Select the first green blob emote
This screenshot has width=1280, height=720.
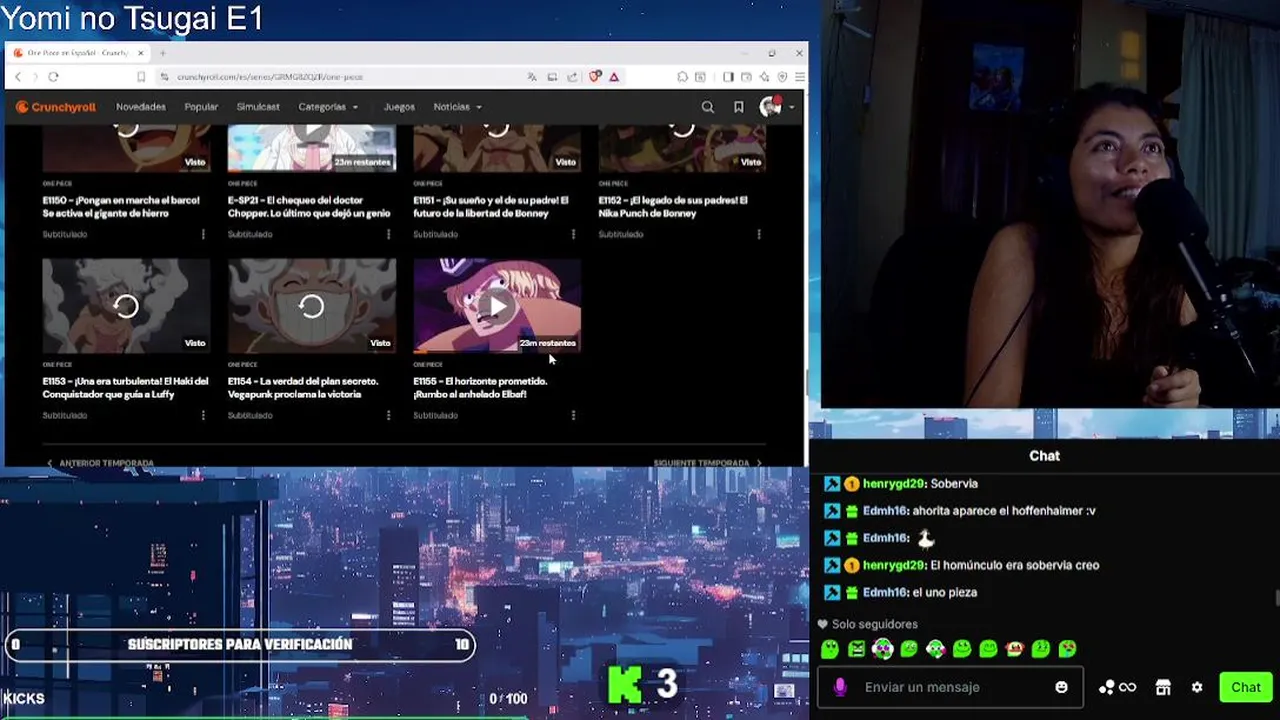click(x=829, y=649)
